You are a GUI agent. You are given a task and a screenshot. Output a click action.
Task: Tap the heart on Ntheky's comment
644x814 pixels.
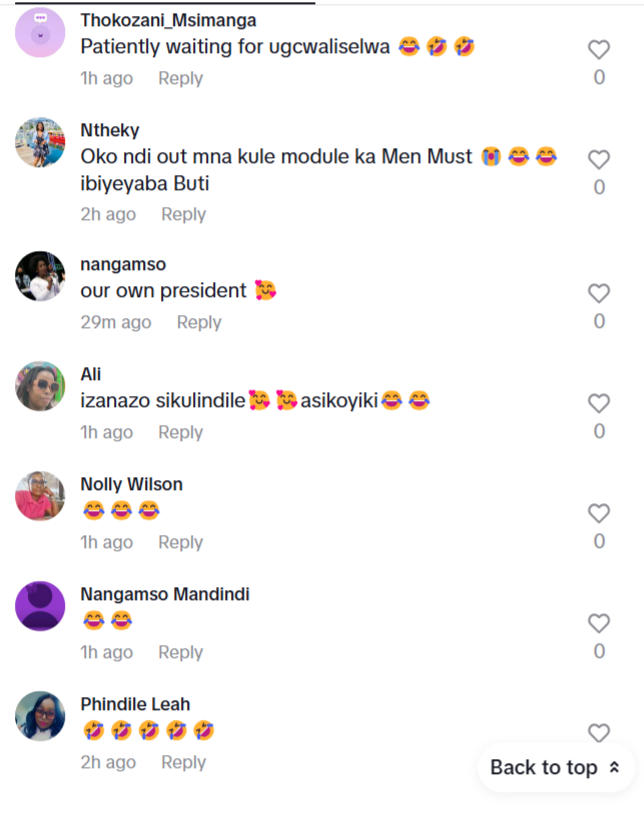[598, 160]
